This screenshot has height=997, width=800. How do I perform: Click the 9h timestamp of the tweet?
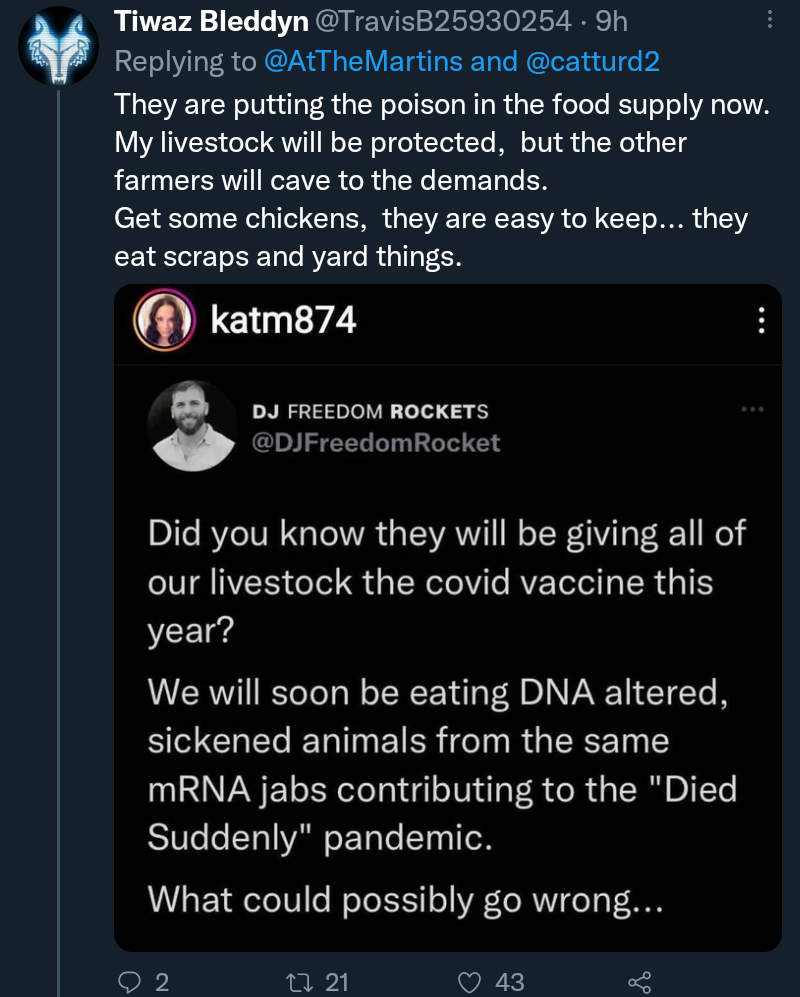611,20
